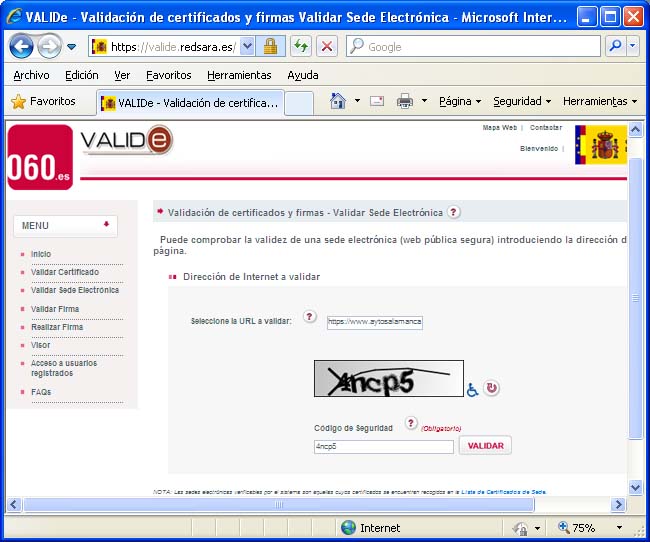Open help icon beside URL a validar

[x=309, y=317]
